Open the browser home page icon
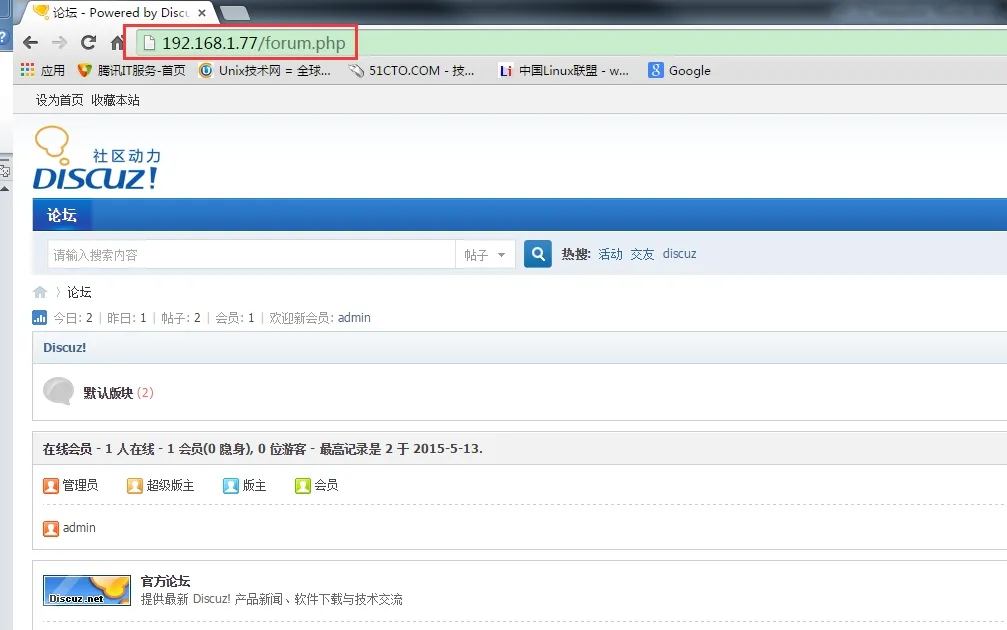The image size is (1007, 630). tap(116, 42)
